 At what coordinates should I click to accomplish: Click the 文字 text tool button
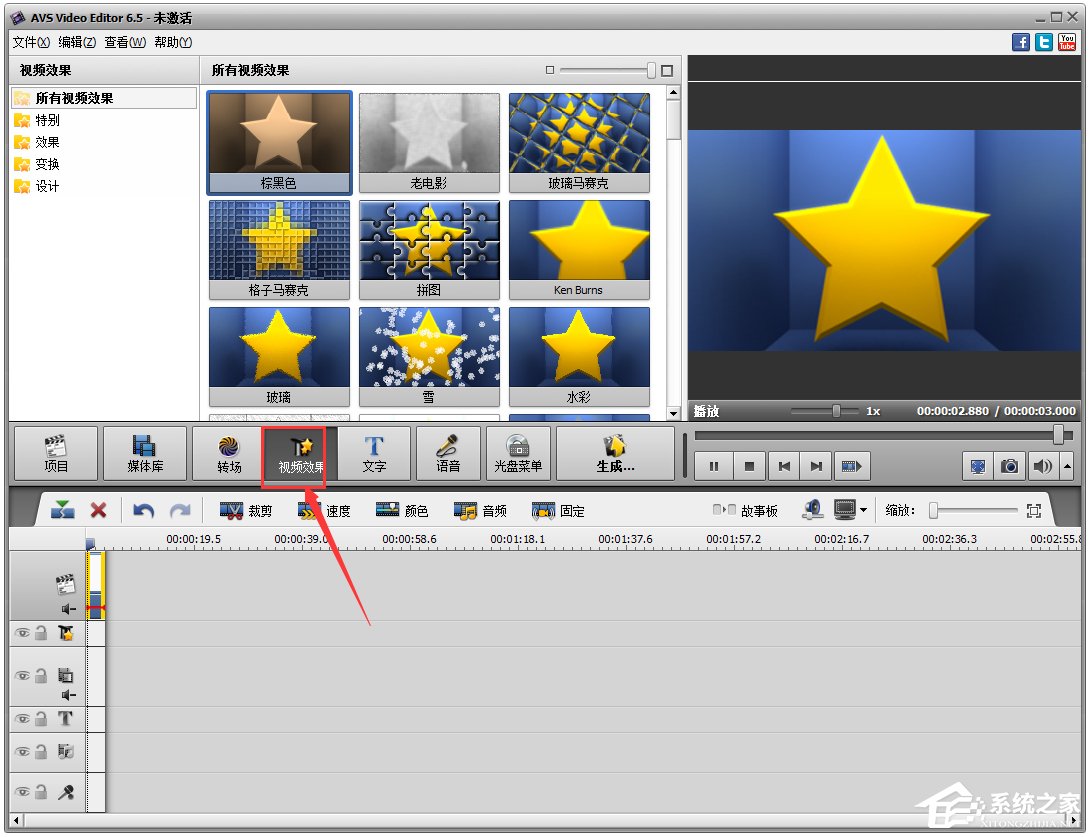click(x=374, y=453)
